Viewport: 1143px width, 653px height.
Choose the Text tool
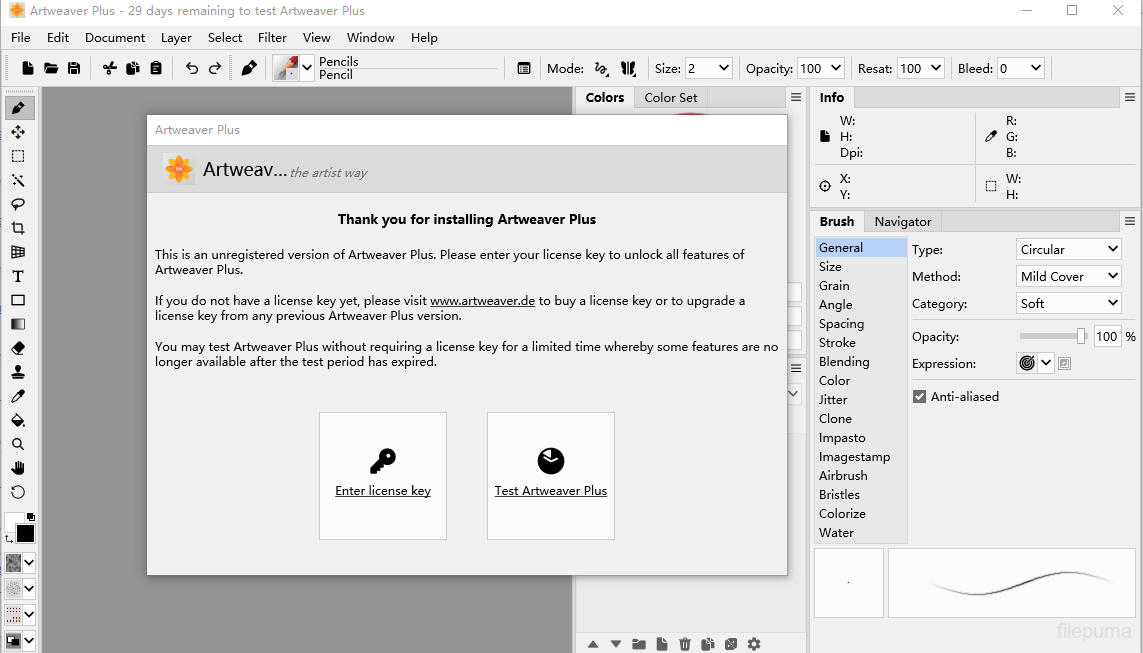coord(18,276)
